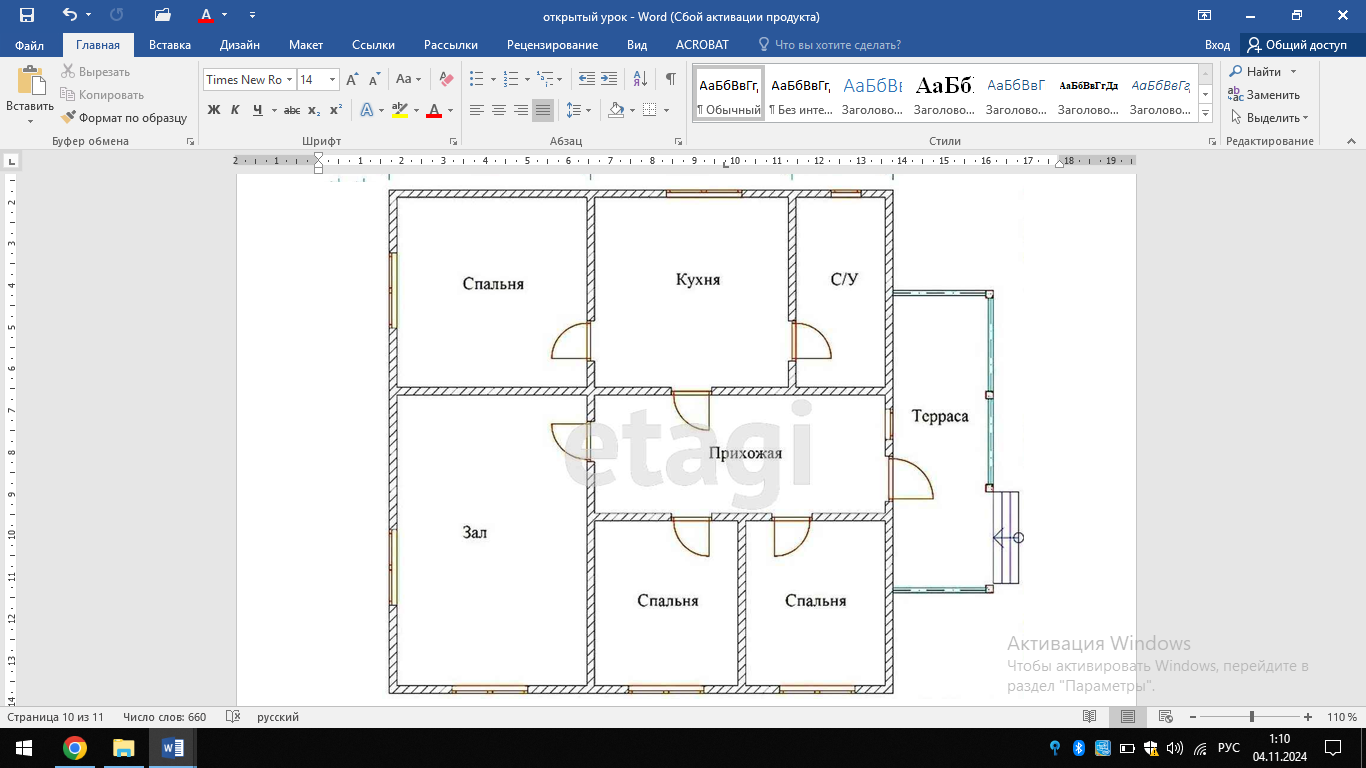
Task: Click the Заменить (Replace) button
Action: (x=1265, y=95)
